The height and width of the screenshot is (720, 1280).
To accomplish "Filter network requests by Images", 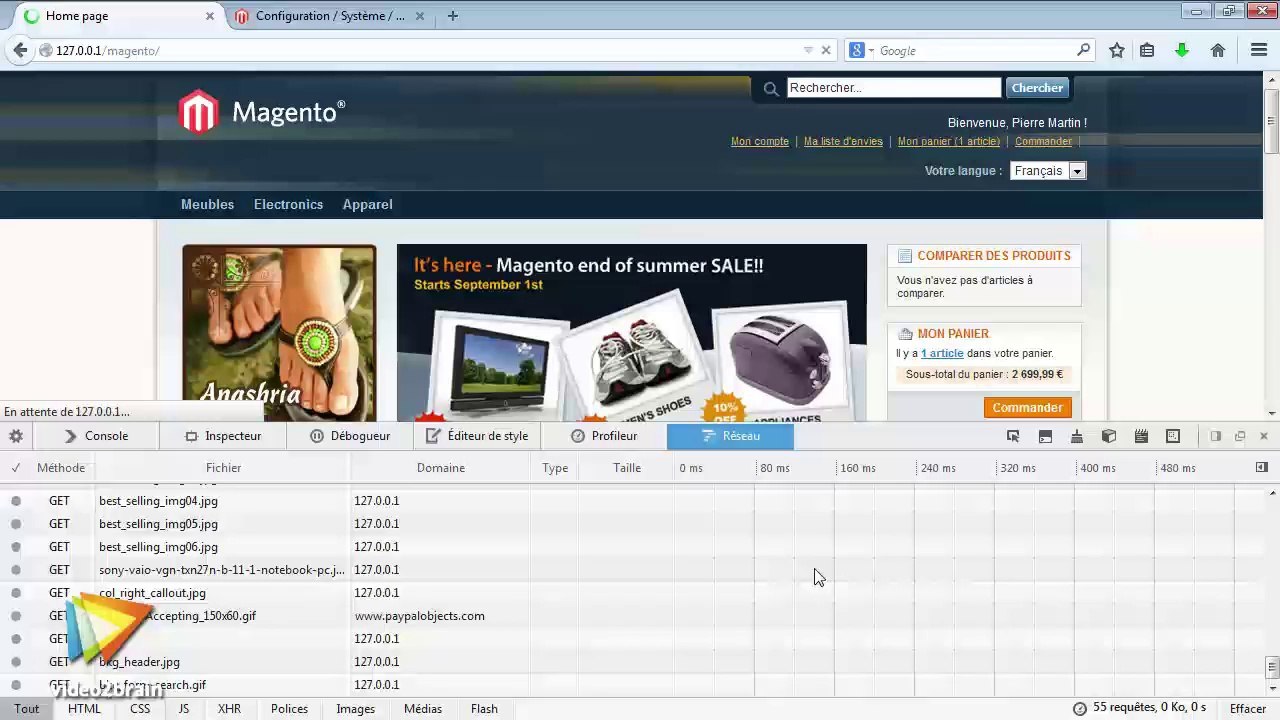I will click(x=355, y=708).
